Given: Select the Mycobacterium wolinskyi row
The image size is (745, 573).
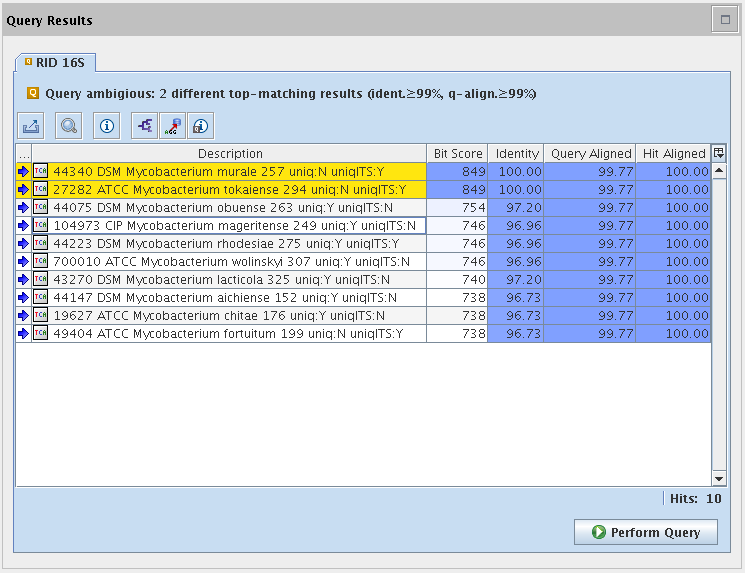Looking at the screenshot, I should click(230, 262).
